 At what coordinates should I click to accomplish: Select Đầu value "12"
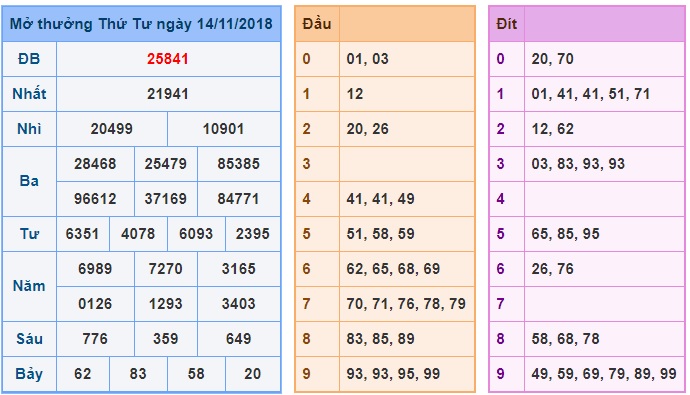[355, 94]
